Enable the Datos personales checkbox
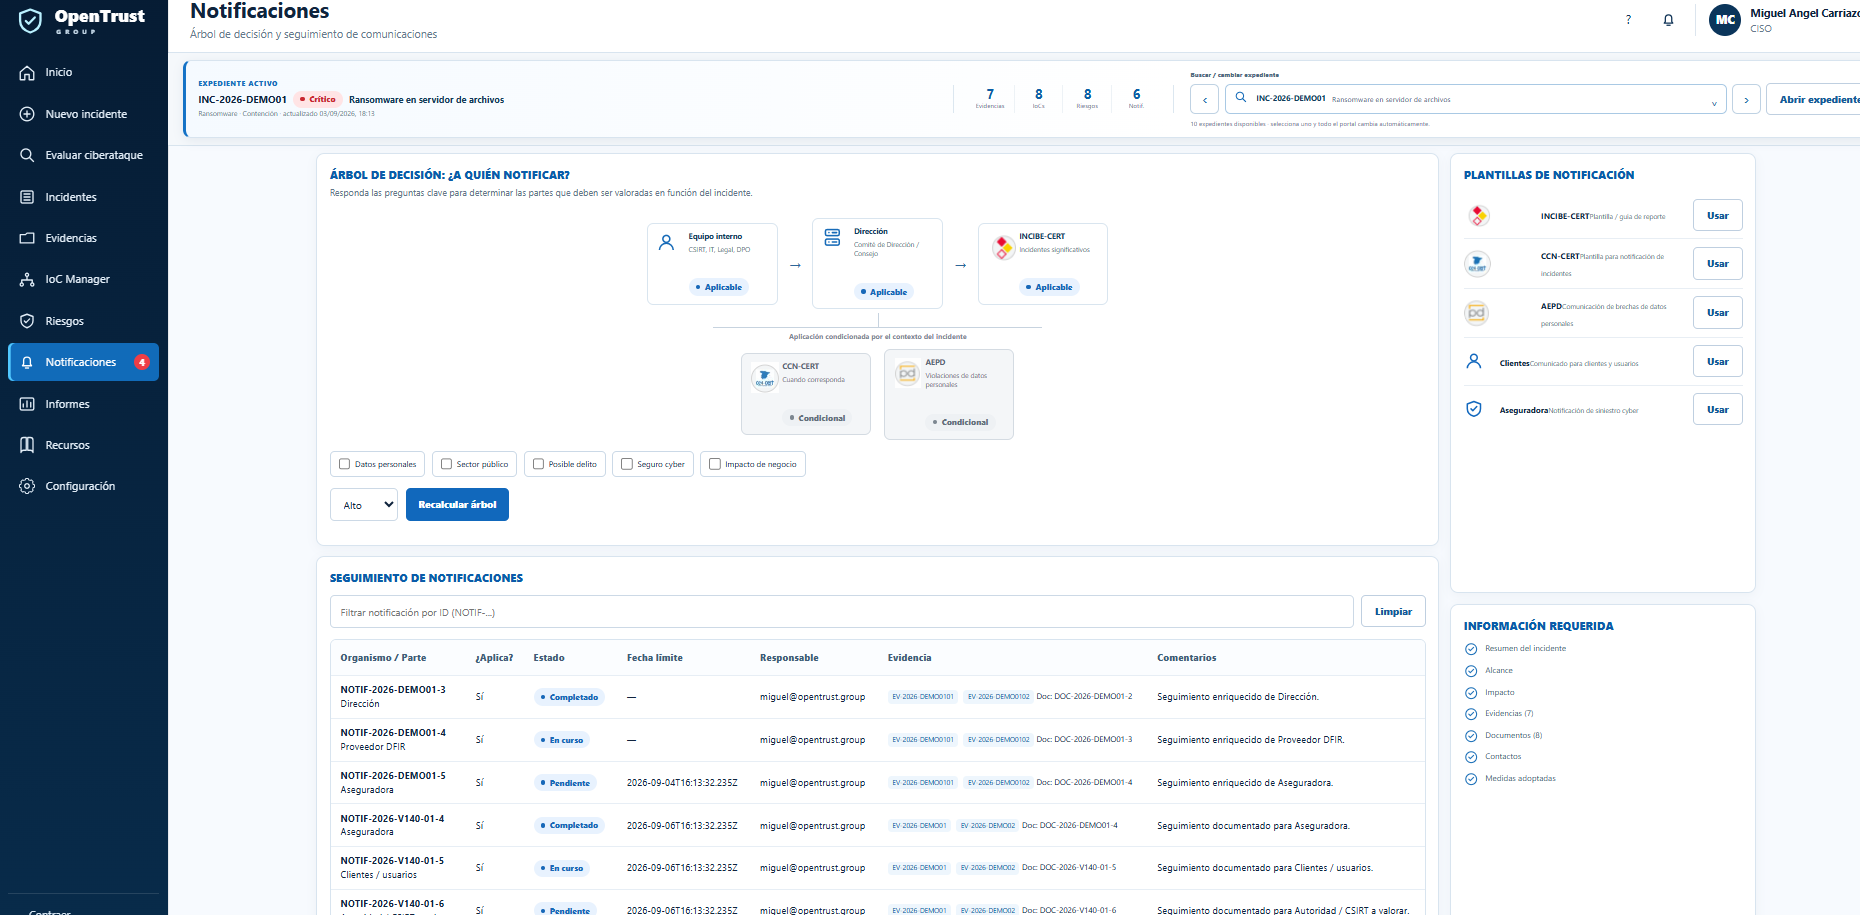1860x915 pixels. point(345,464)
